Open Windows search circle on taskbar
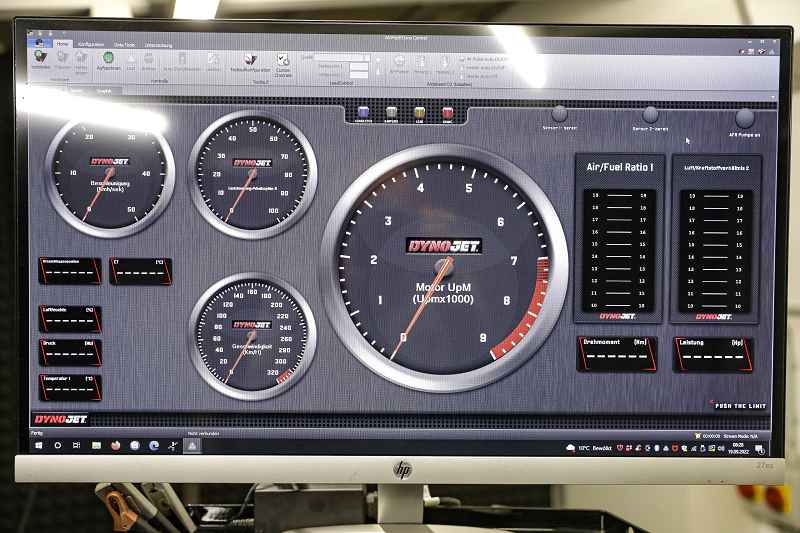This screenshot has width=800, height=533. (x=58, y=445)
